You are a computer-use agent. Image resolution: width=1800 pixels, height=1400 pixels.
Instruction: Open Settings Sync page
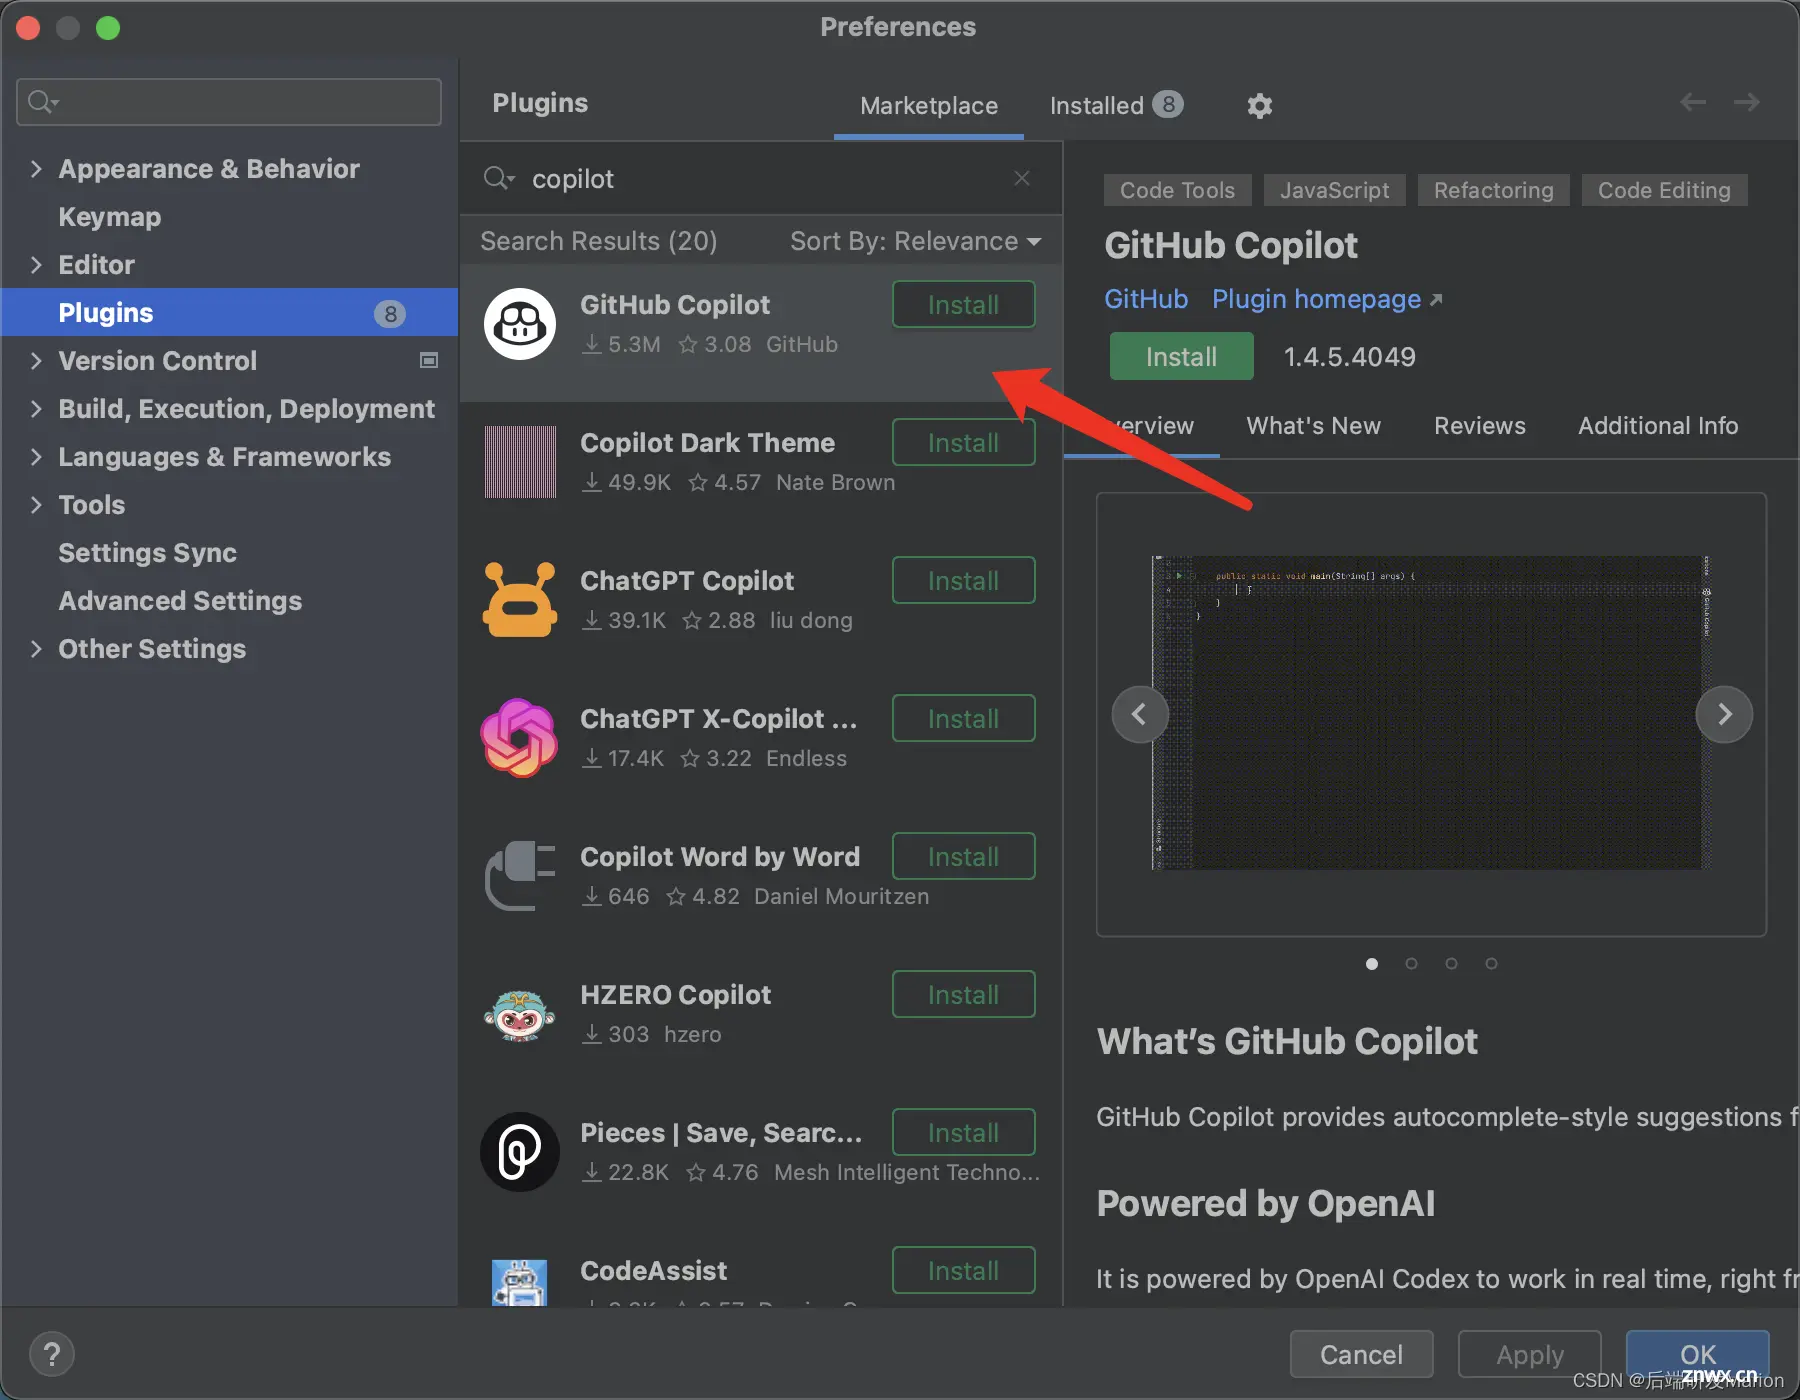147,552
